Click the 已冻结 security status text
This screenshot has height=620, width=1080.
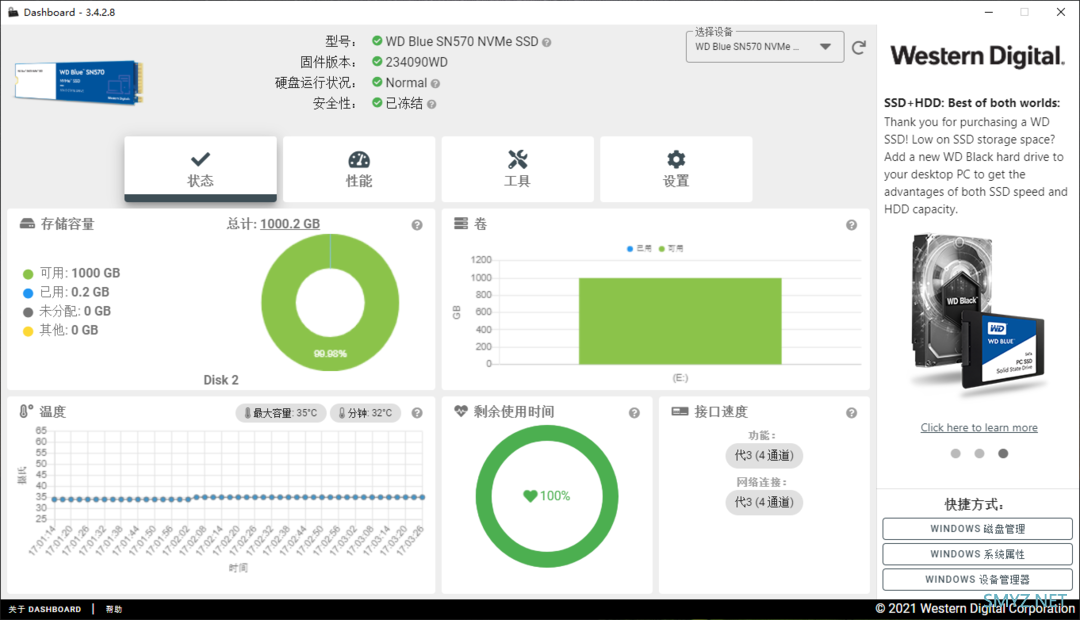404,103
